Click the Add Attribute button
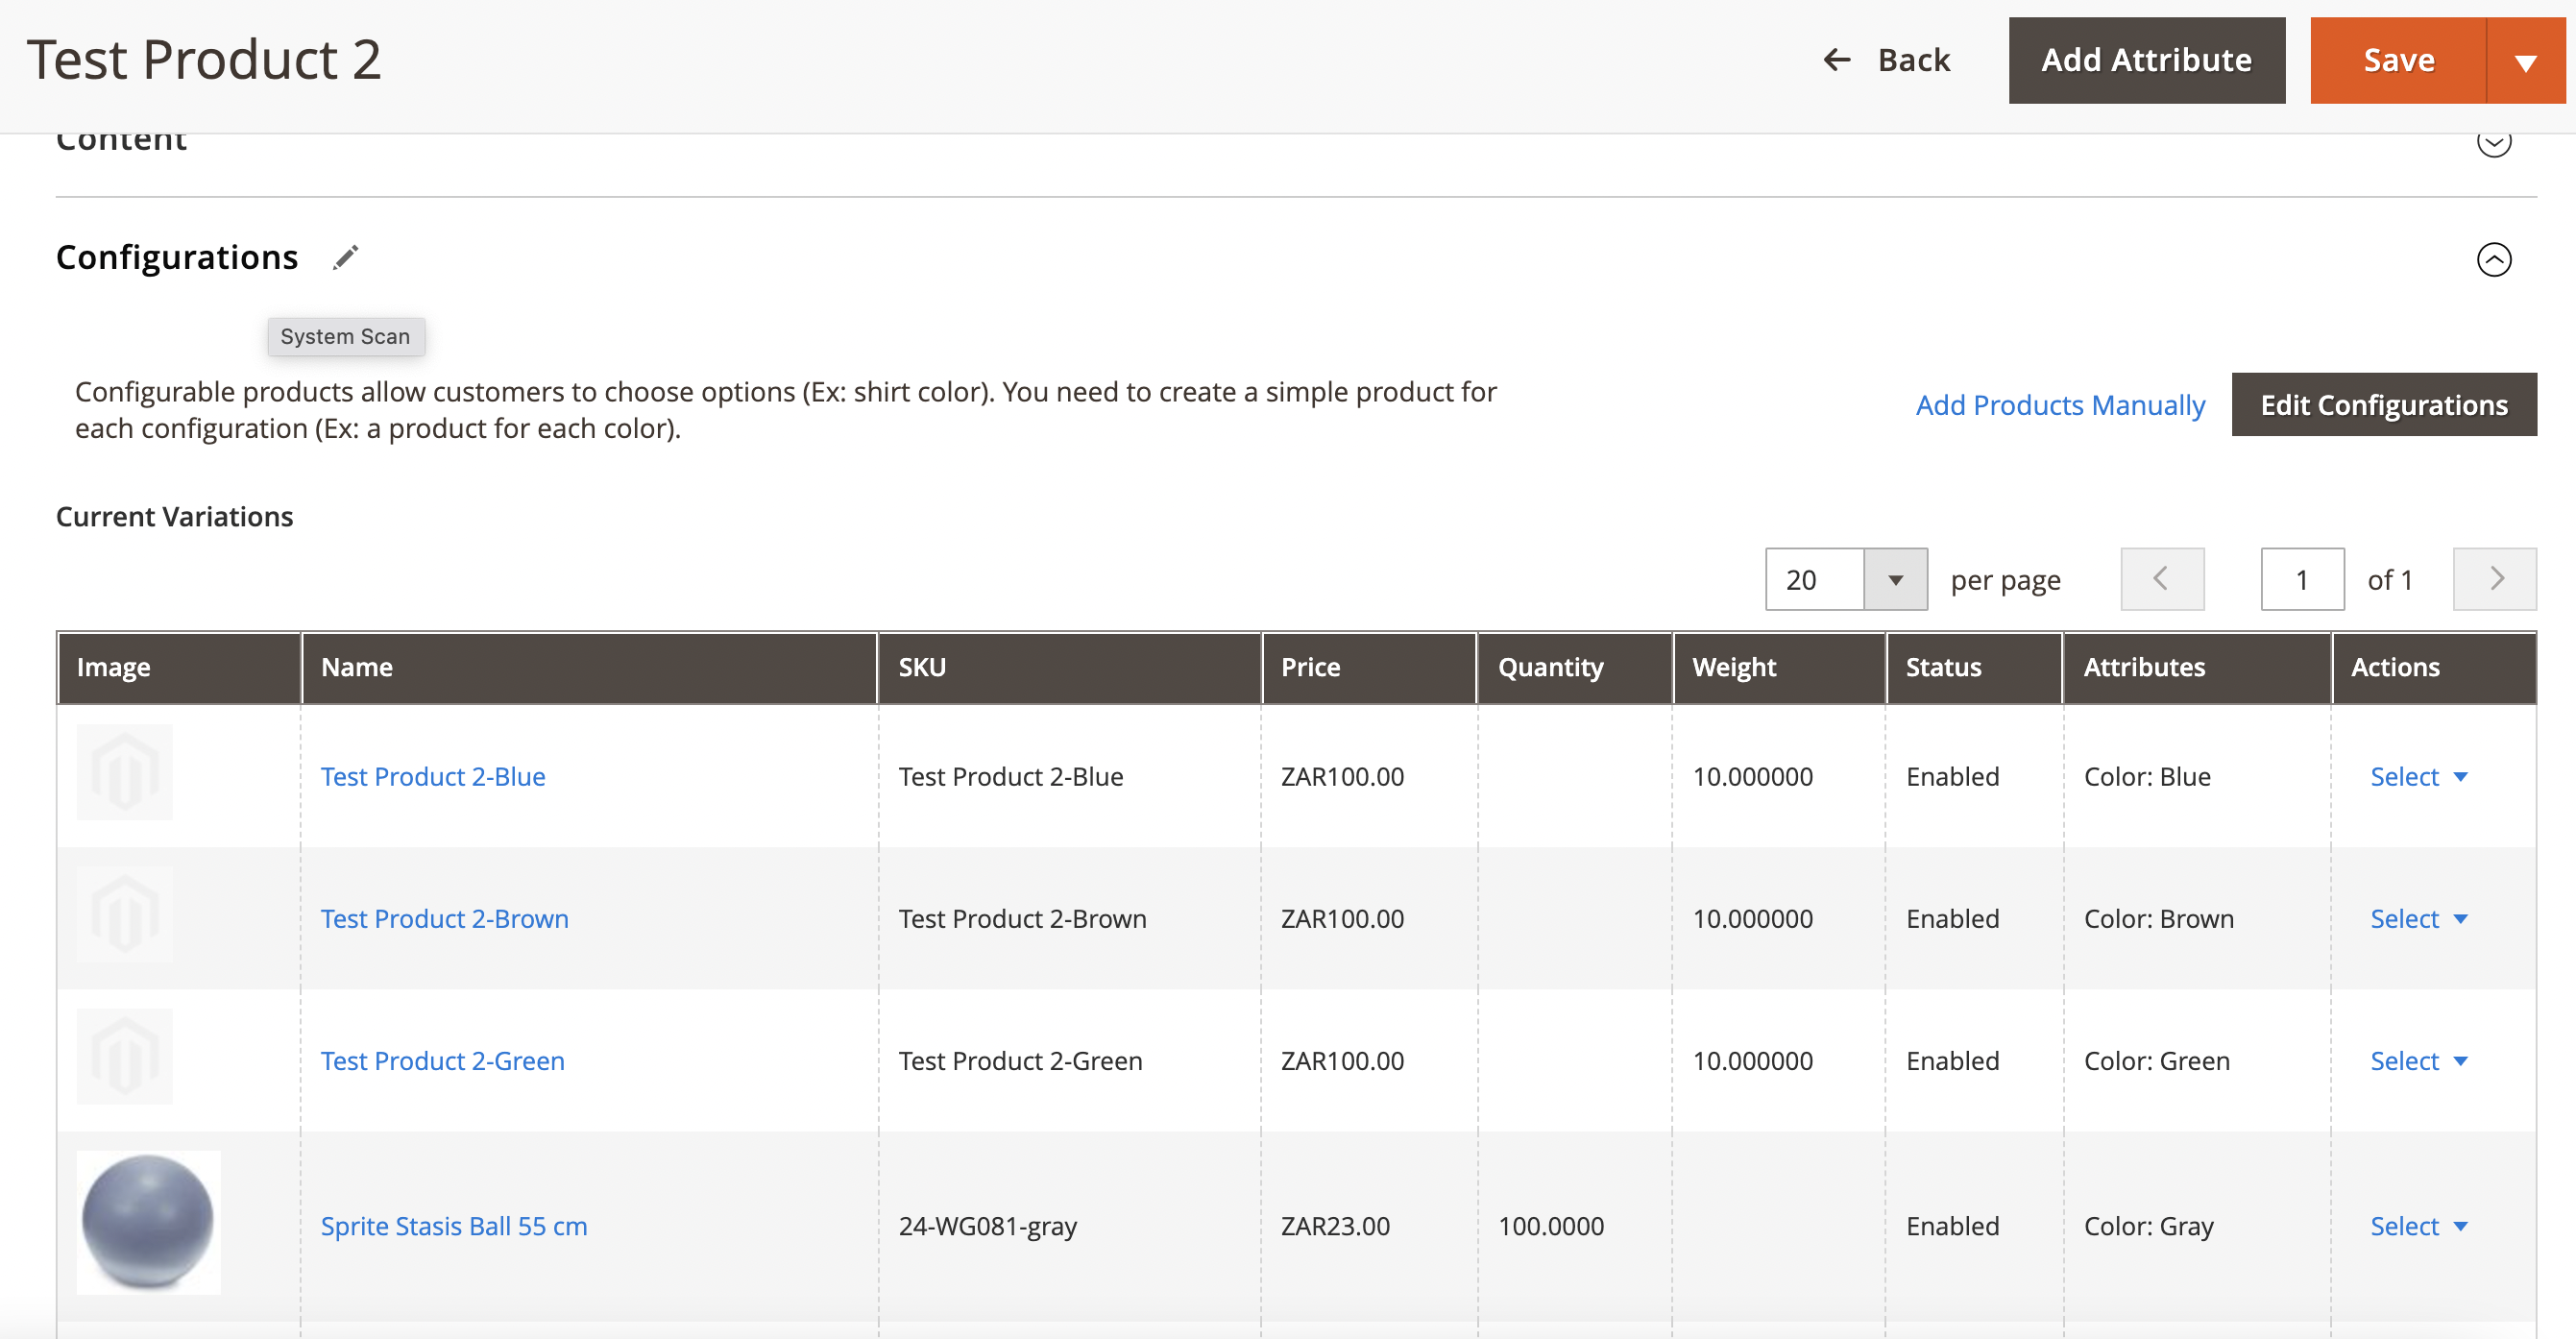Image resolution: width=2576 pixels, height=1339 pixels. tap(2146, 60)
